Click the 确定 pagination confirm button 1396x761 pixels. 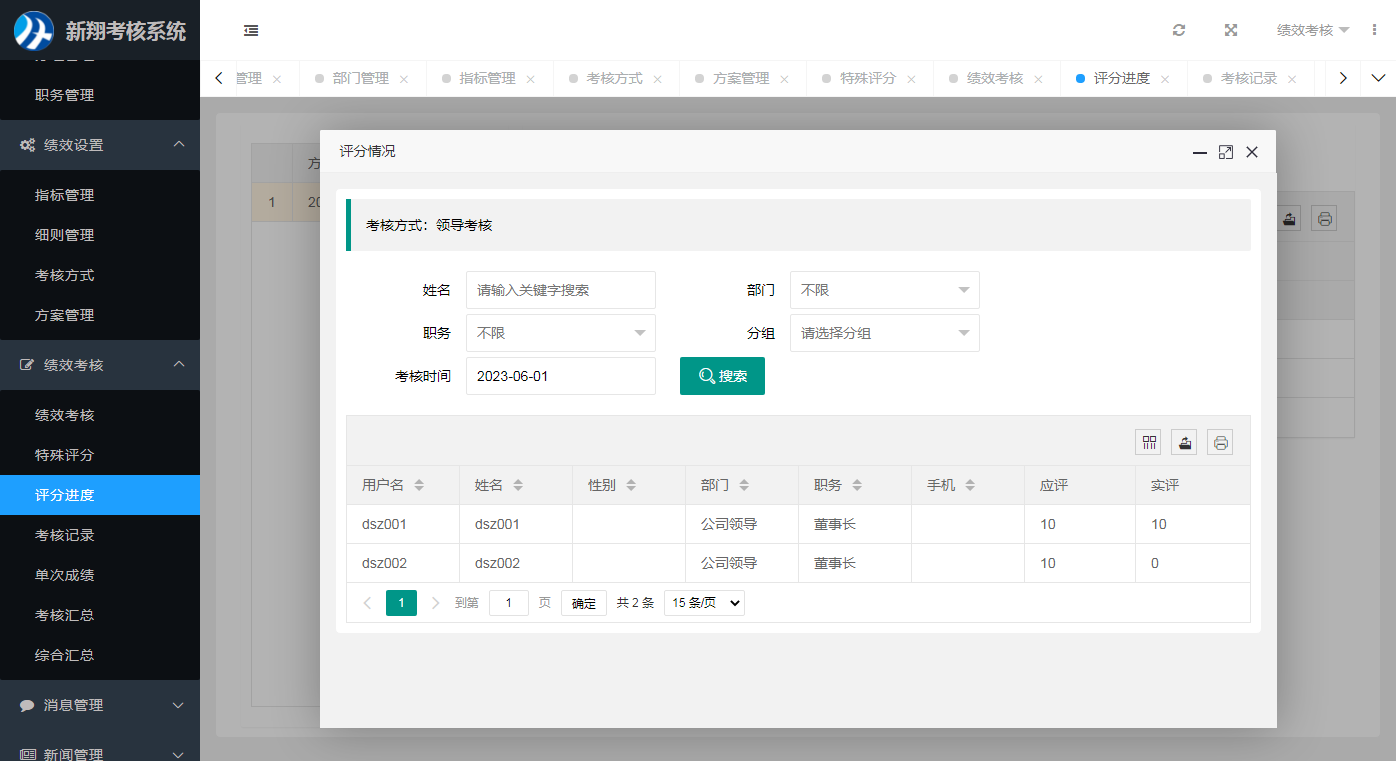click(584, 603)
